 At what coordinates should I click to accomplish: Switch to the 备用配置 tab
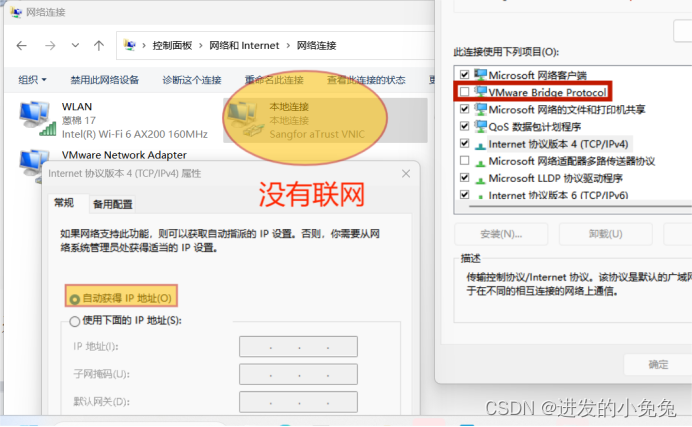pos(113,204)
